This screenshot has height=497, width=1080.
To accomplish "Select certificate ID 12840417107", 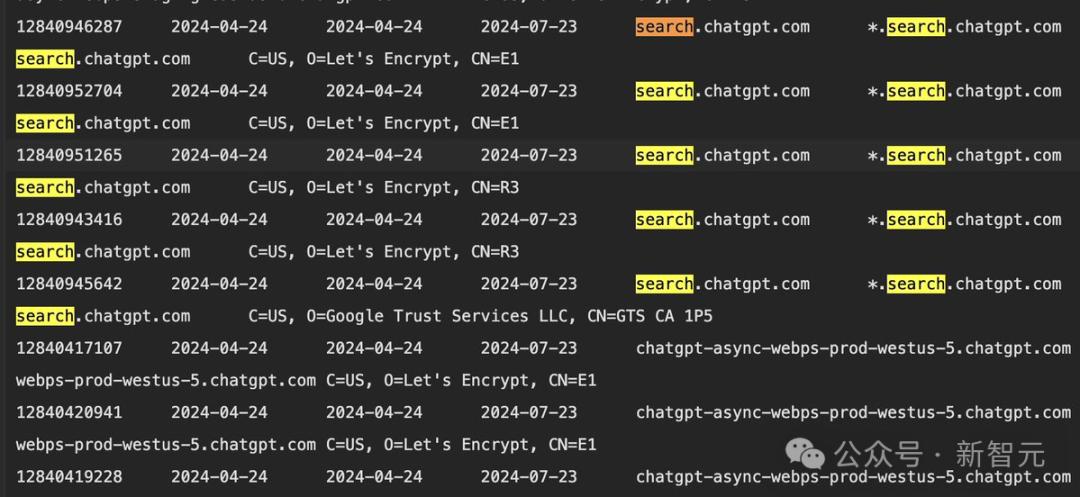I will (69, 348).
